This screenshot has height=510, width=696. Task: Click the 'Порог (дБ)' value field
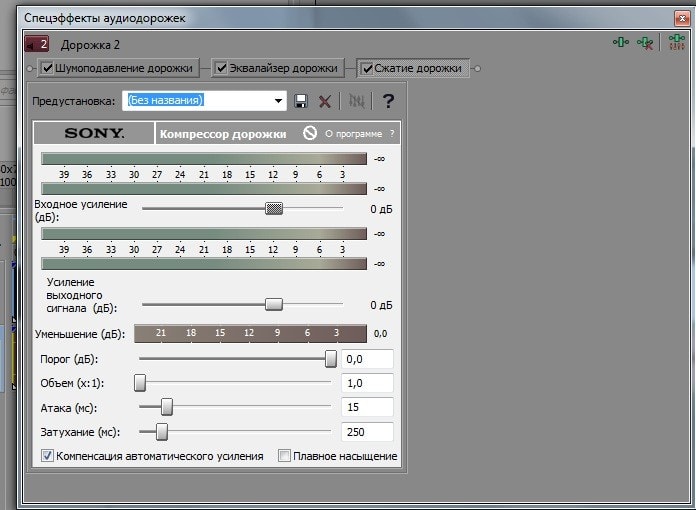(367, 359)
